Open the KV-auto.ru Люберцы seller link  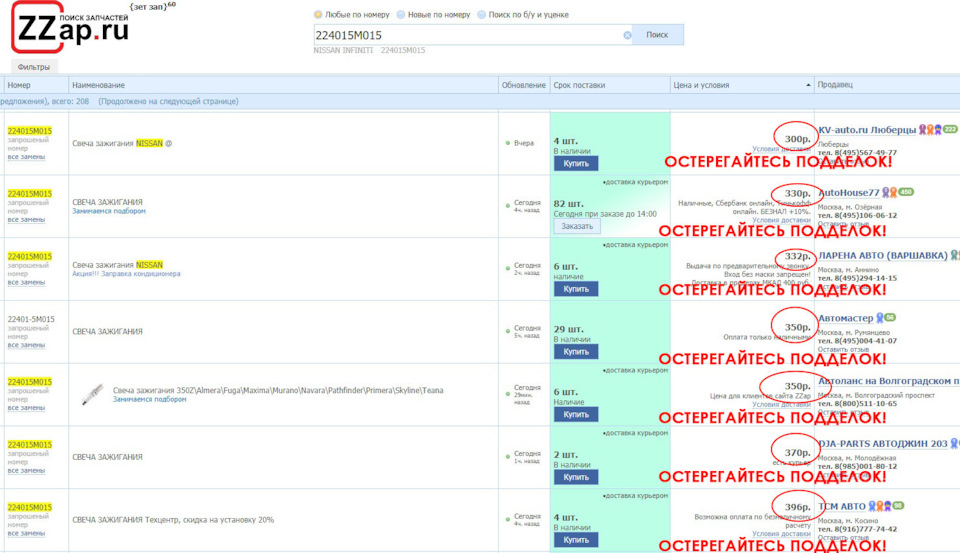coord(867,130)
